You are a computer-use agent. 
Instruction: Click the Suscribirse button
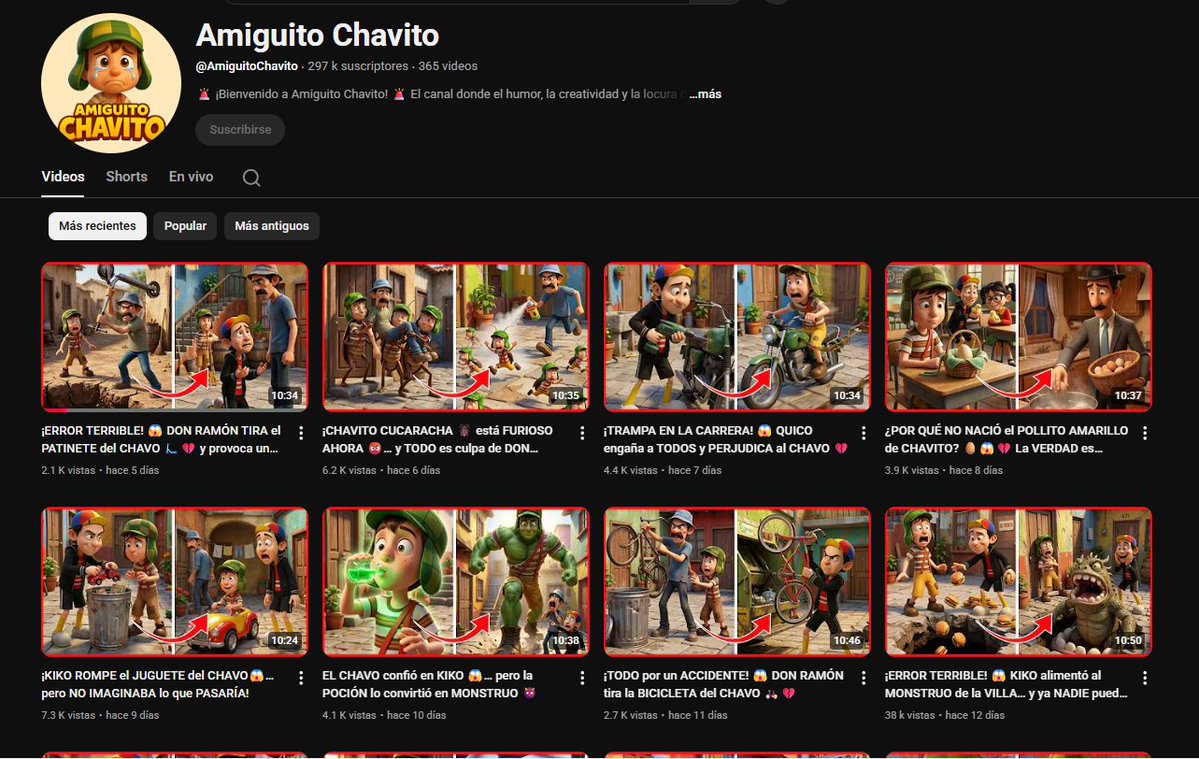240,130
